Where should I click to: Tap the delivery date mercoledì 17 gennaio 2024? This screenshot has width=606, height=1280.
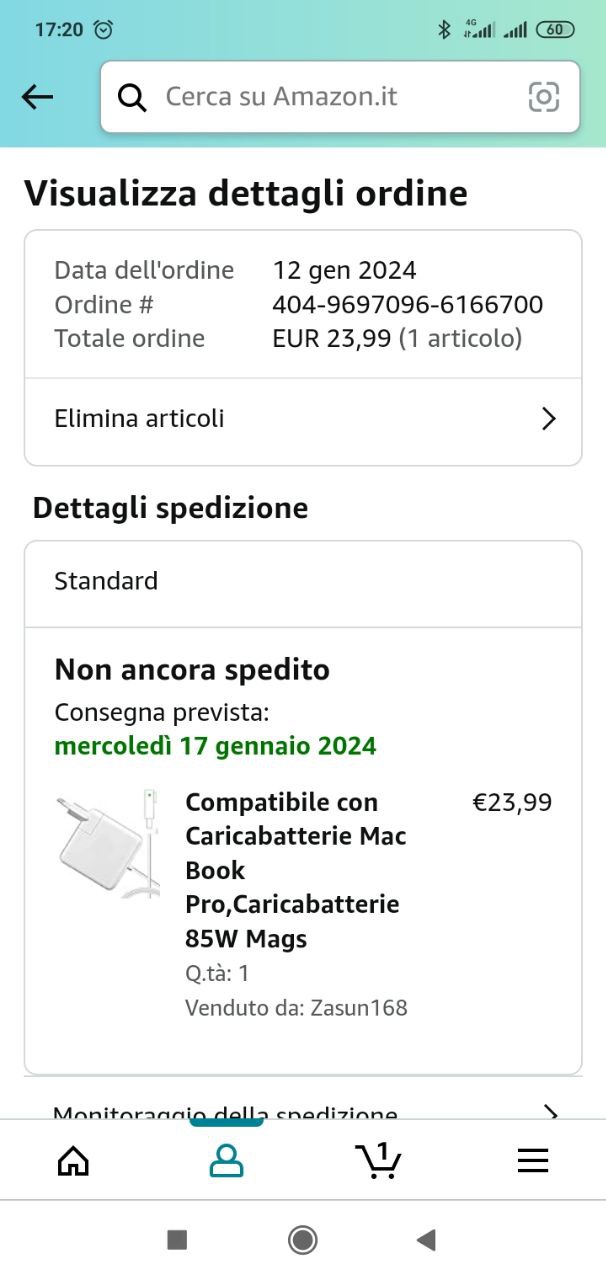coord(215,746)
